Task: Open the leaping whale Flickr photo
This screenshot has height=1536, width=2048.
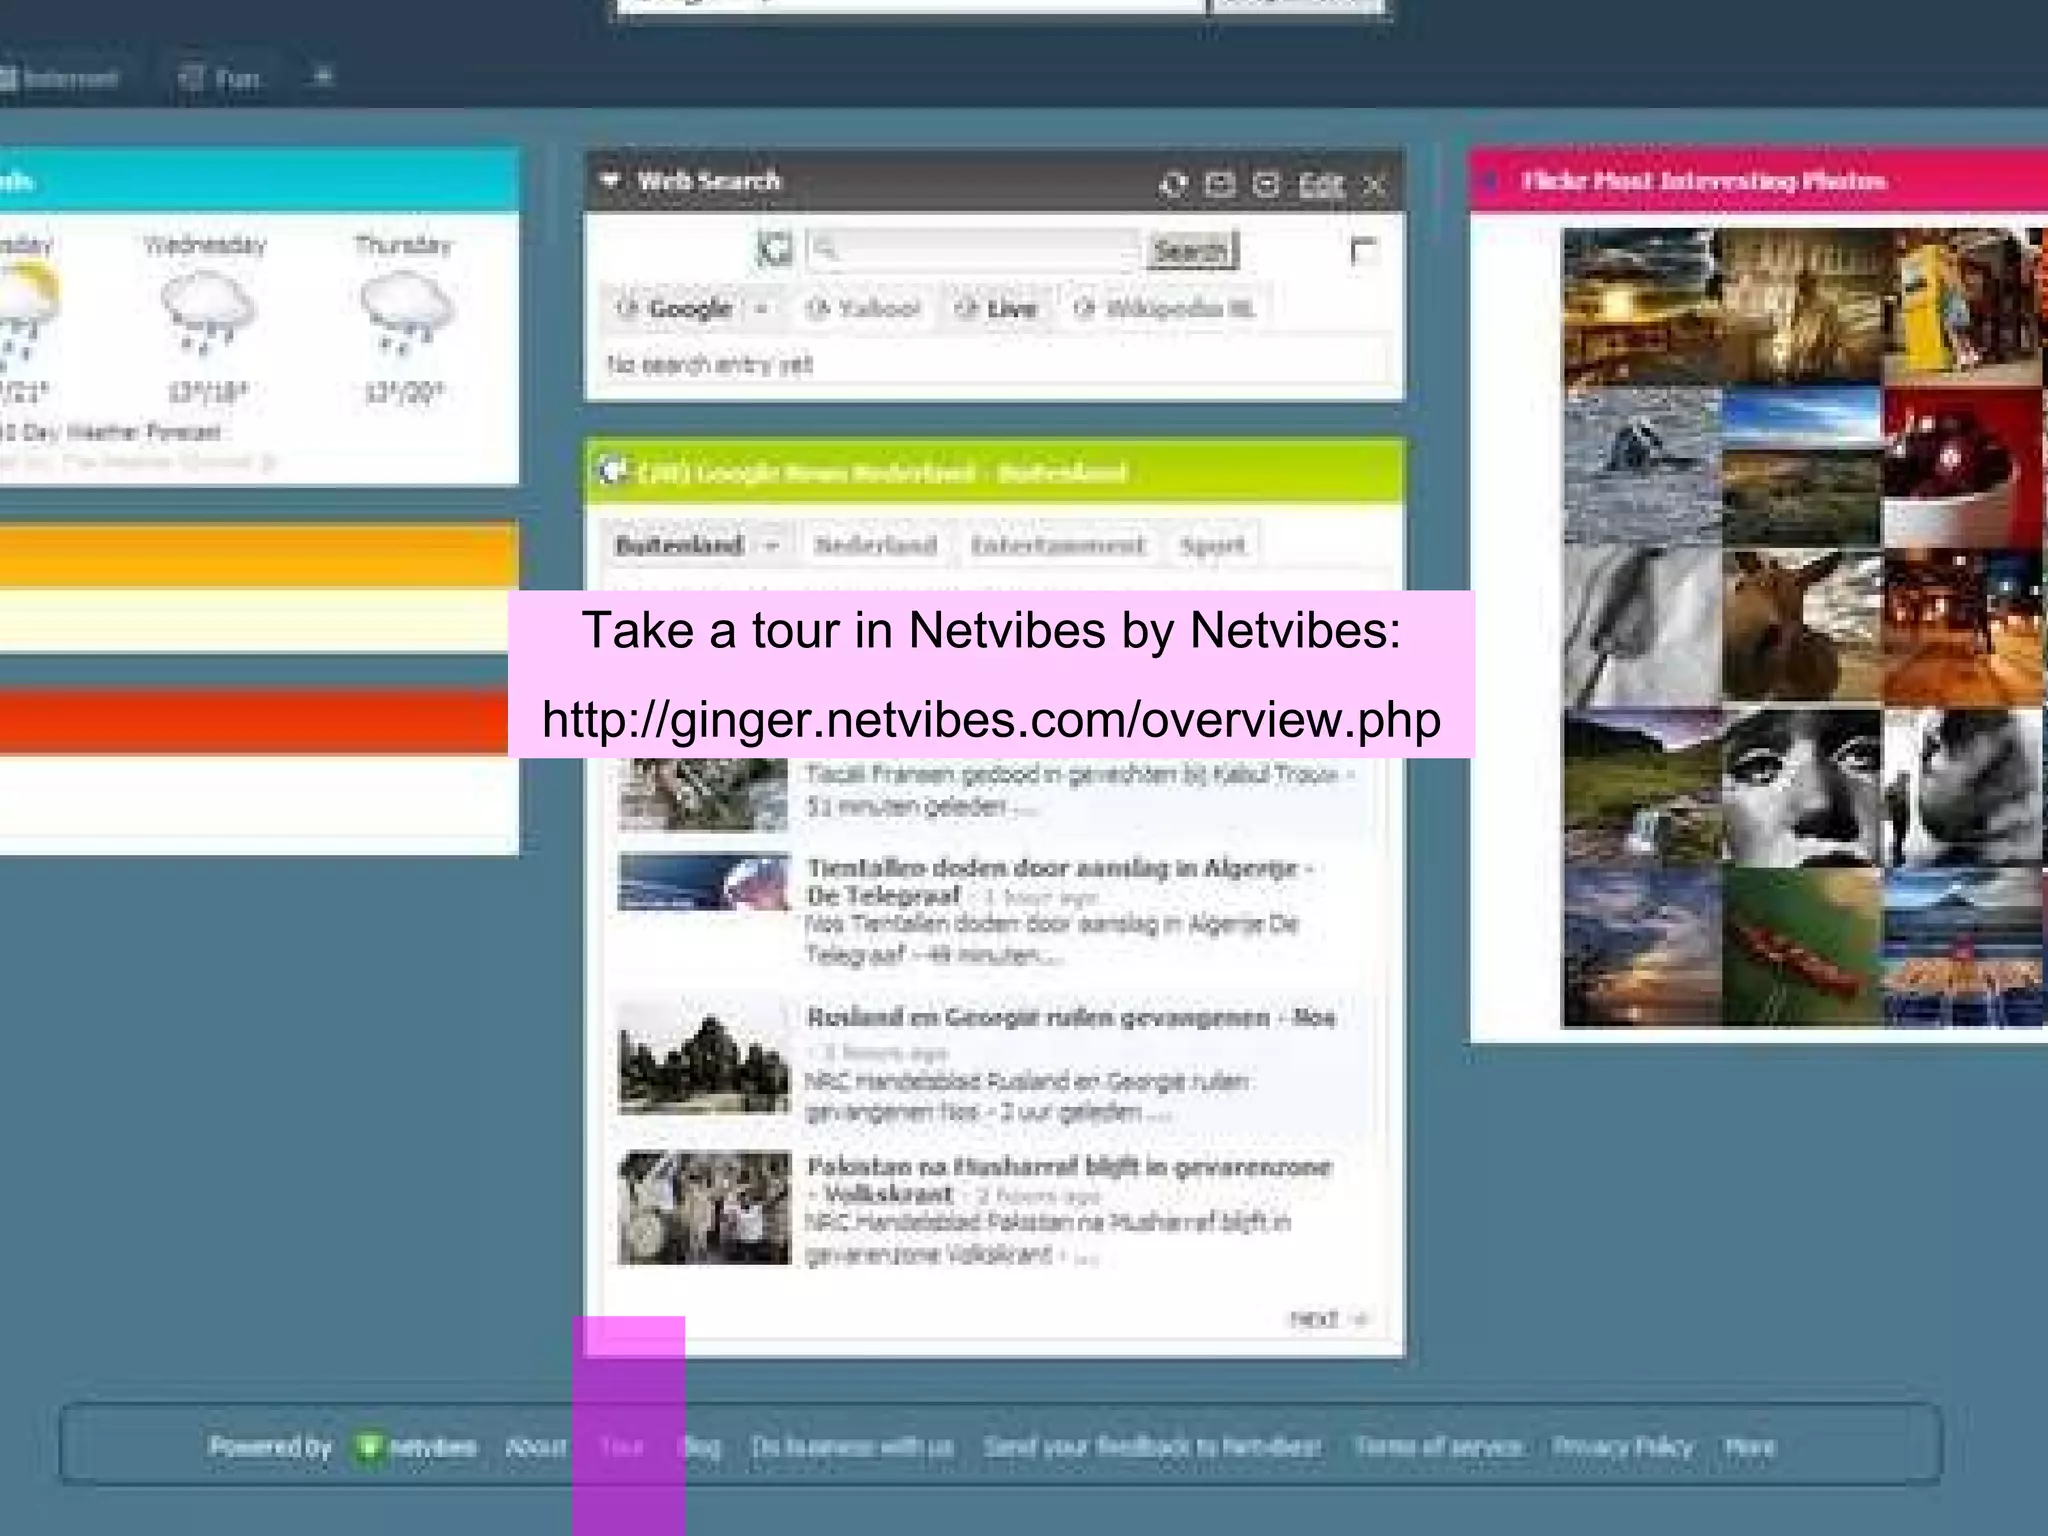Action: tap(1642, 468)
